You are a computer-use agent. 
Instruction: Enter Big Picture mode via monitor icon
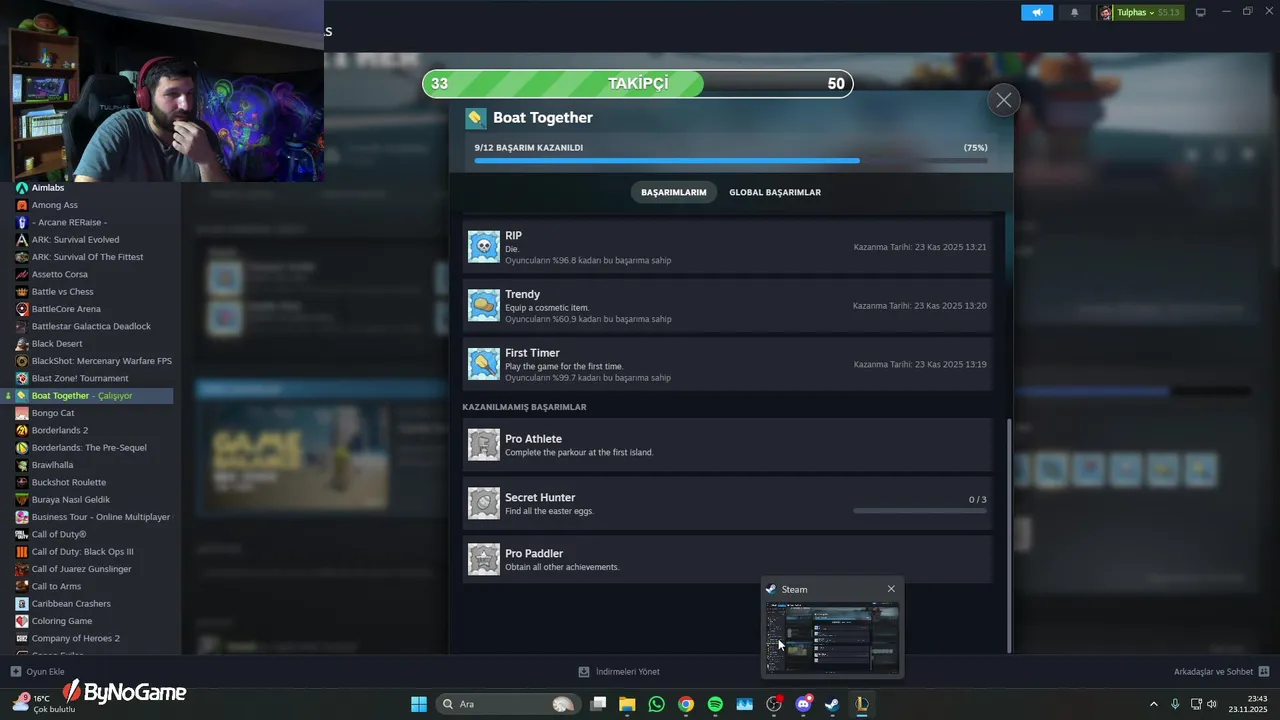[x=1201, y=12]
